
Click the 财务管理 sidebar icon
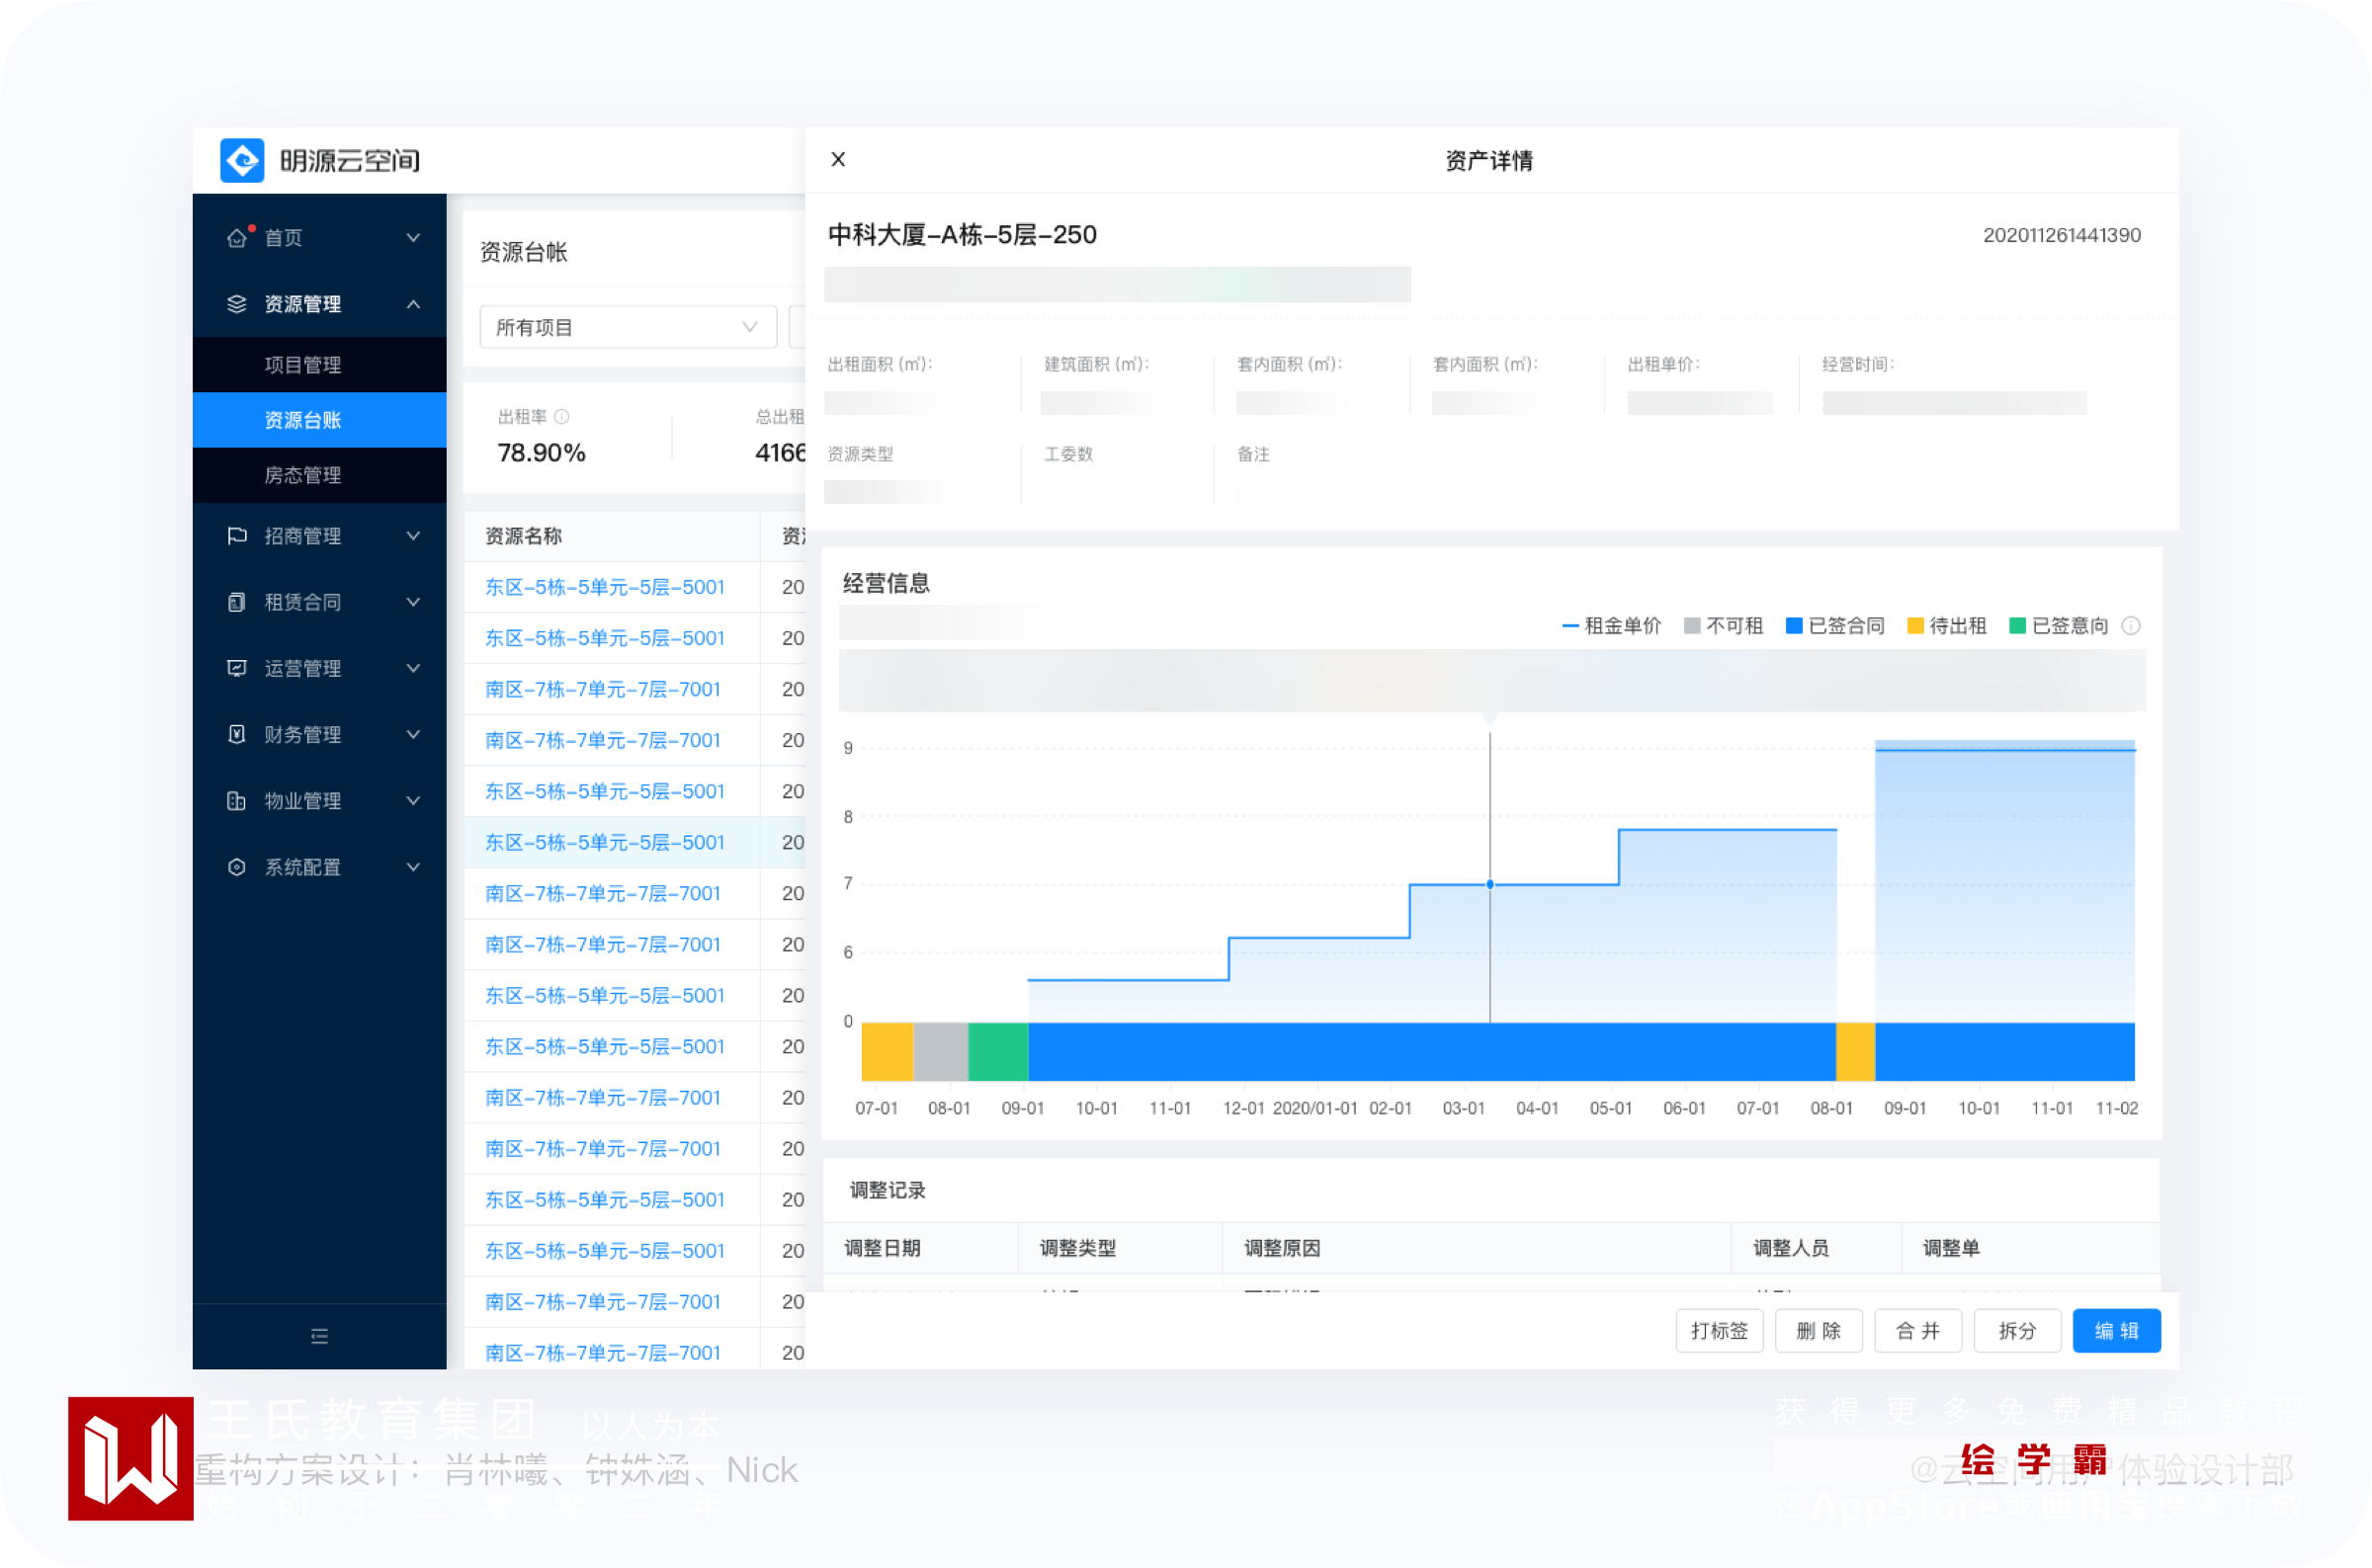(x=236, y=734)
